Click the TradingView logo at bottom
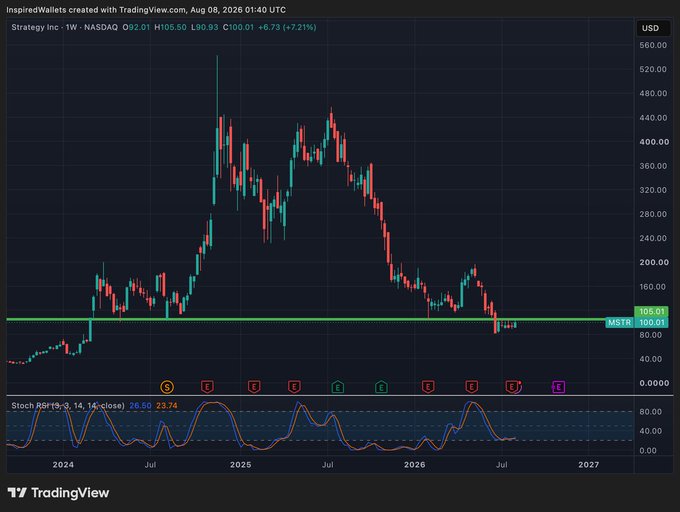 (x=58, y=493)
